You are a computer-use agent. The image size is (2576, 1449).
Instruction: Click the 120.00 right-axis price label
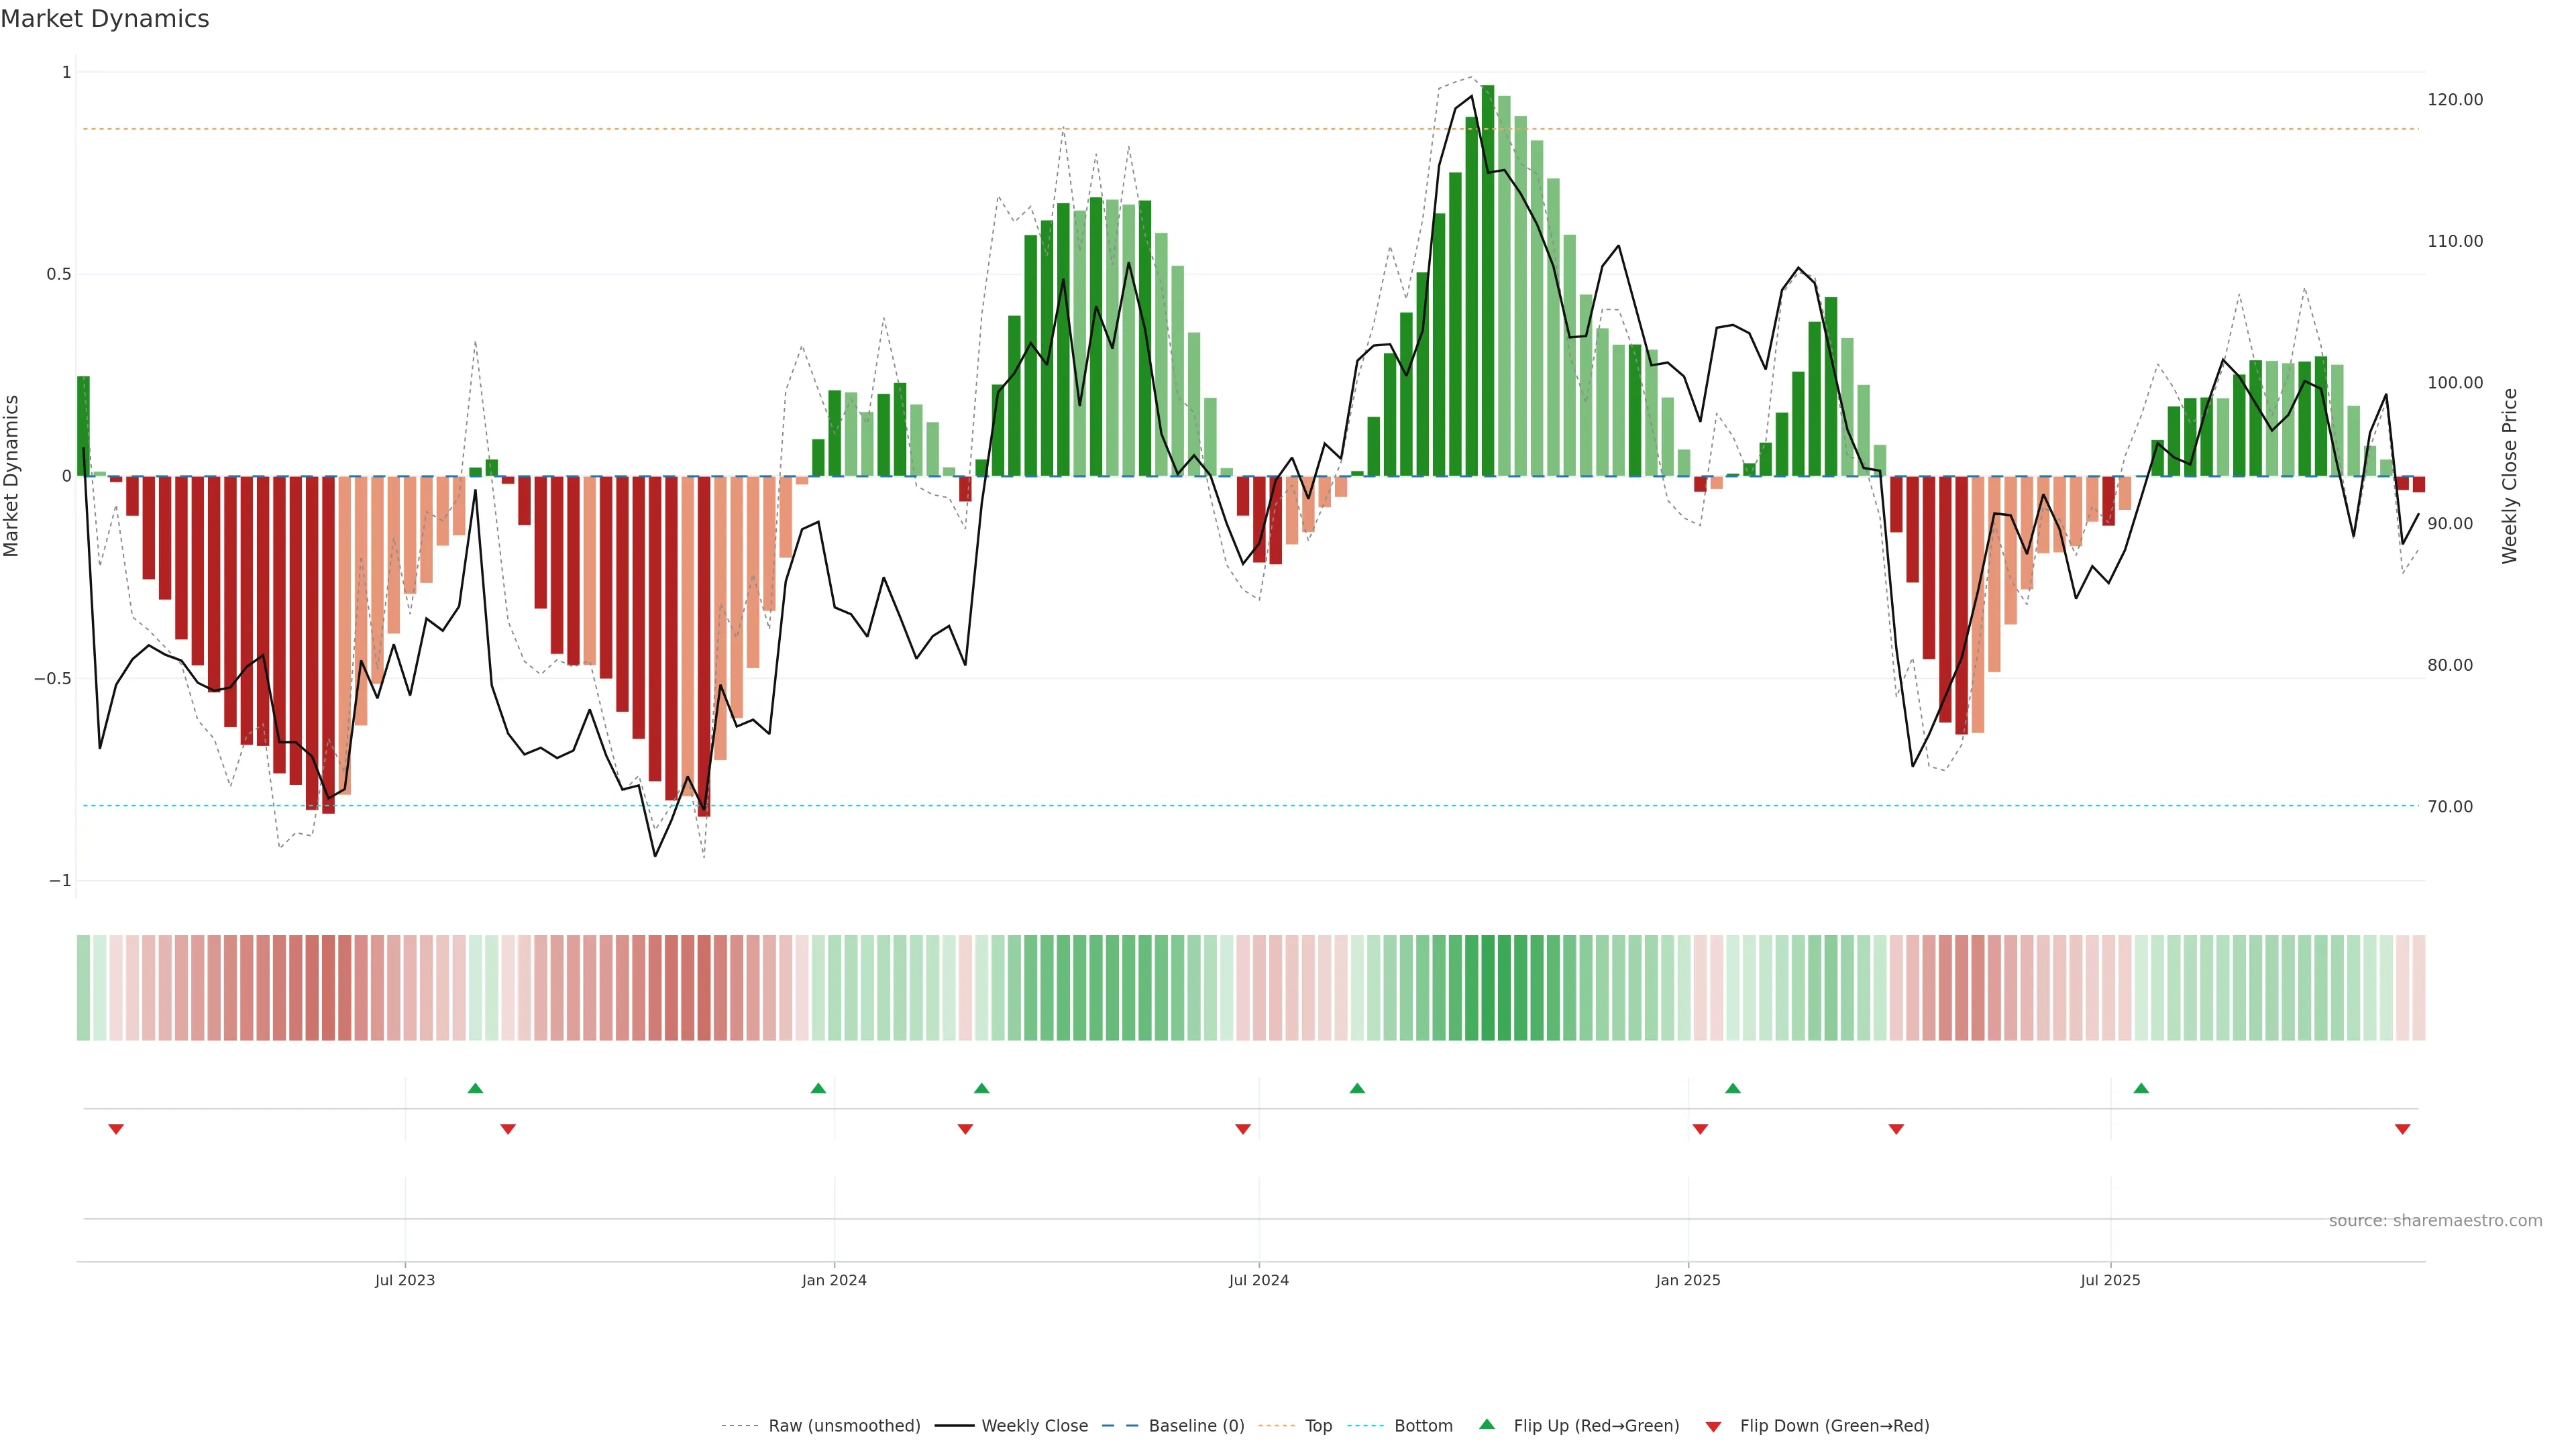pos(2455,100)
